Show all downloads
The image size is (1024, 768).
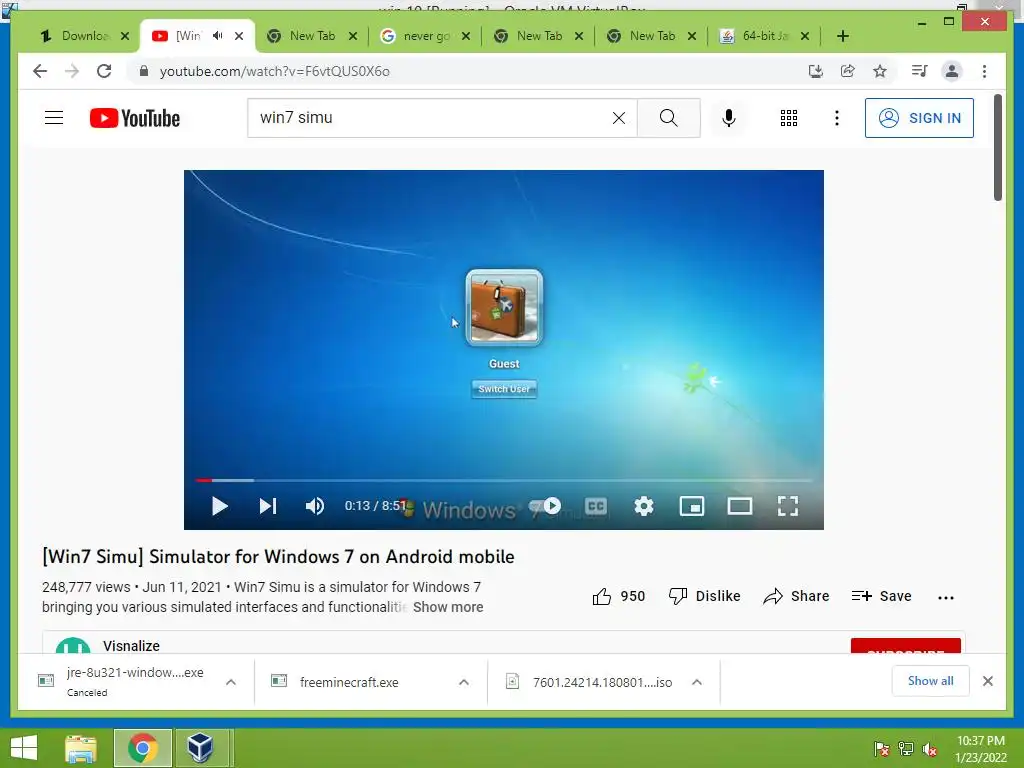pos(930,681)
